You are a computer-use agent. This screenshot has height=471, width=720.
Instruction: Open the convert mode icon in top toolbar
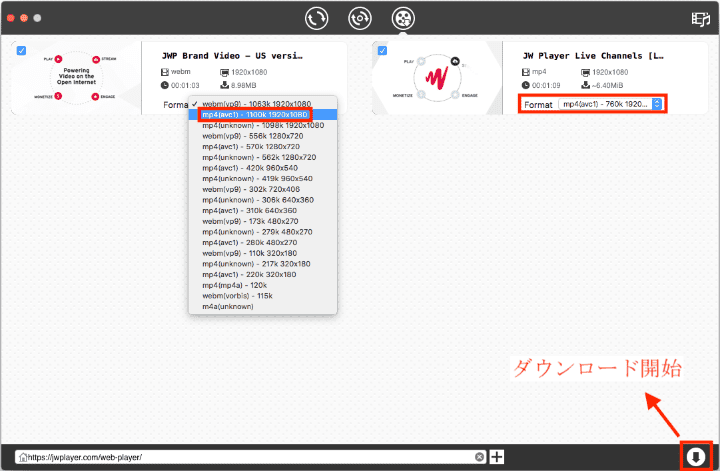pyautogui.click(x=316, y=18)
